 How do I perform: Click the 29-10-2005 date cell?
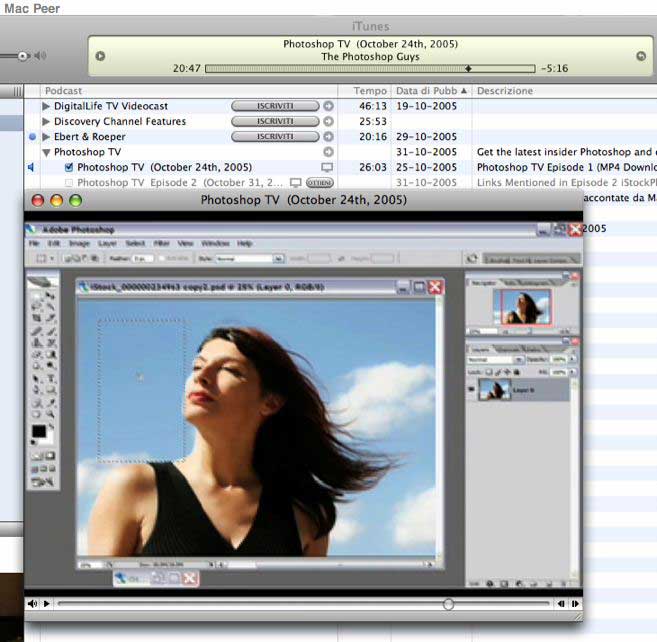pos(427,137)
